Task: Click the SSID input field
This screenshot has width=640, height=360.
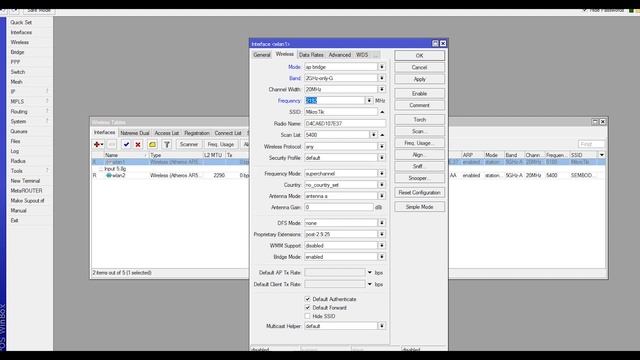Action: click(341, 112)
